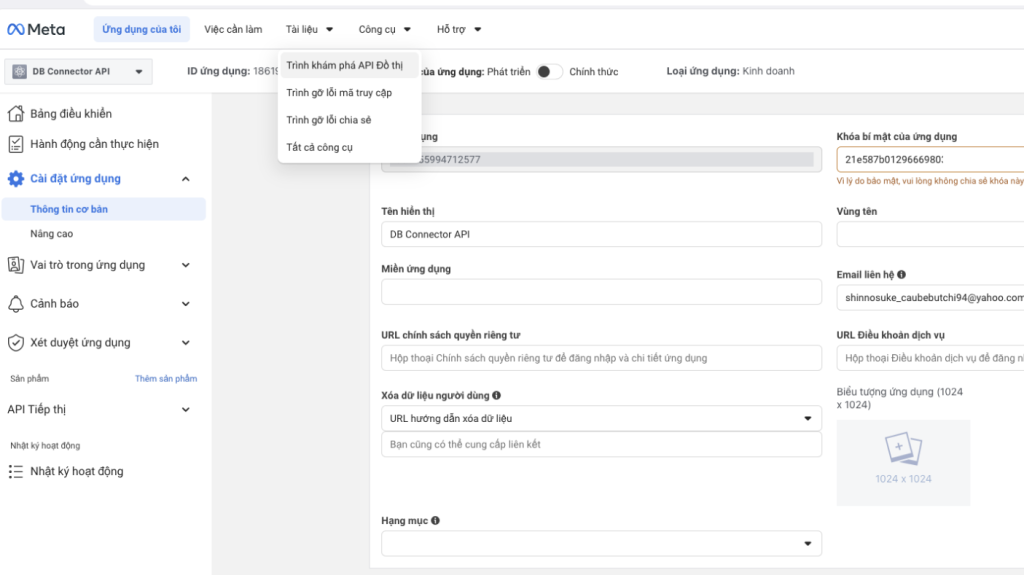
Task: Expand API Tiếp thị section
Action: (x=185, y=410)
